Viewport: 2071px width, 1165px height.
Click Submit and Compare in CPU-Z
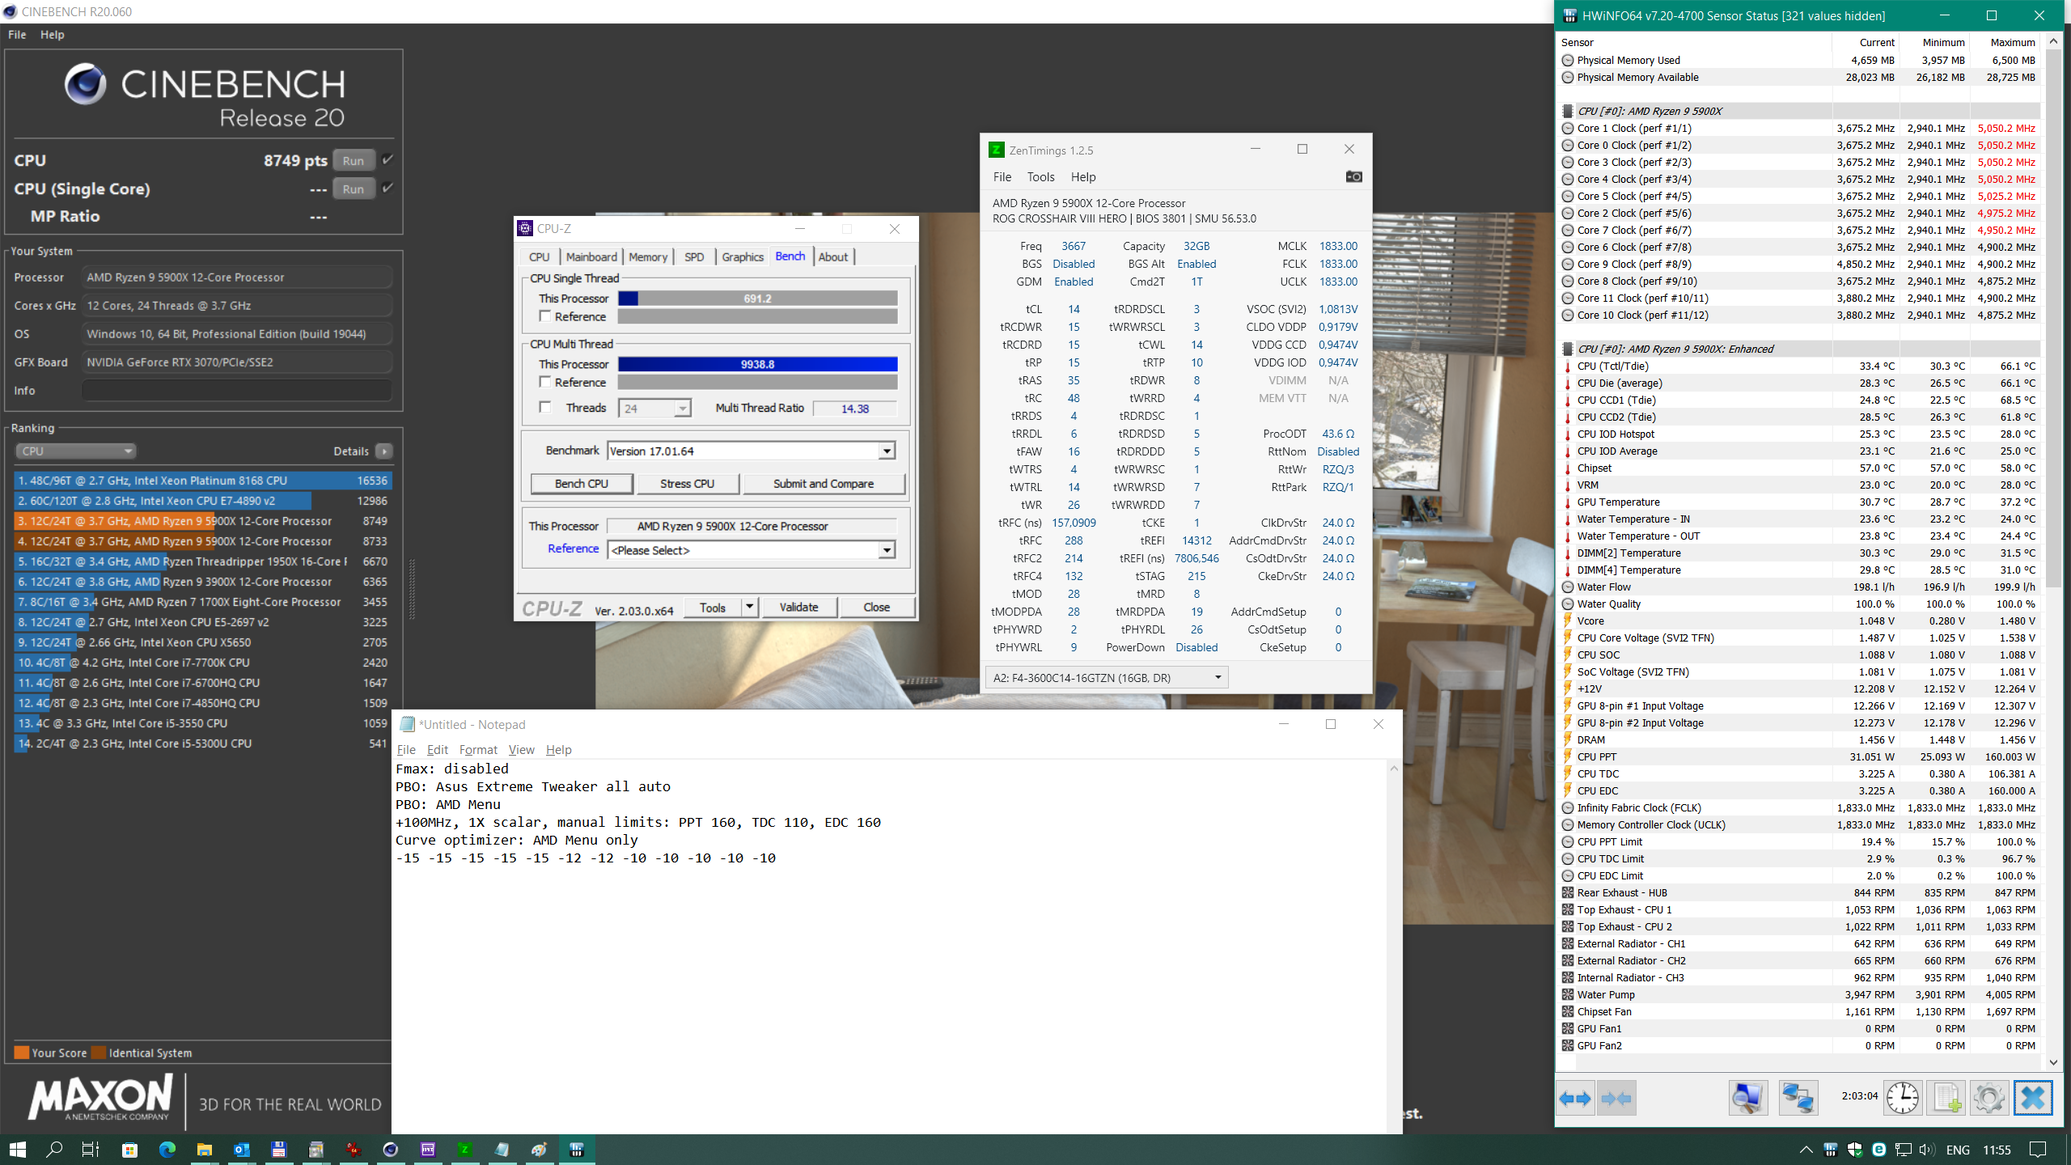click(x=823, y=484)
